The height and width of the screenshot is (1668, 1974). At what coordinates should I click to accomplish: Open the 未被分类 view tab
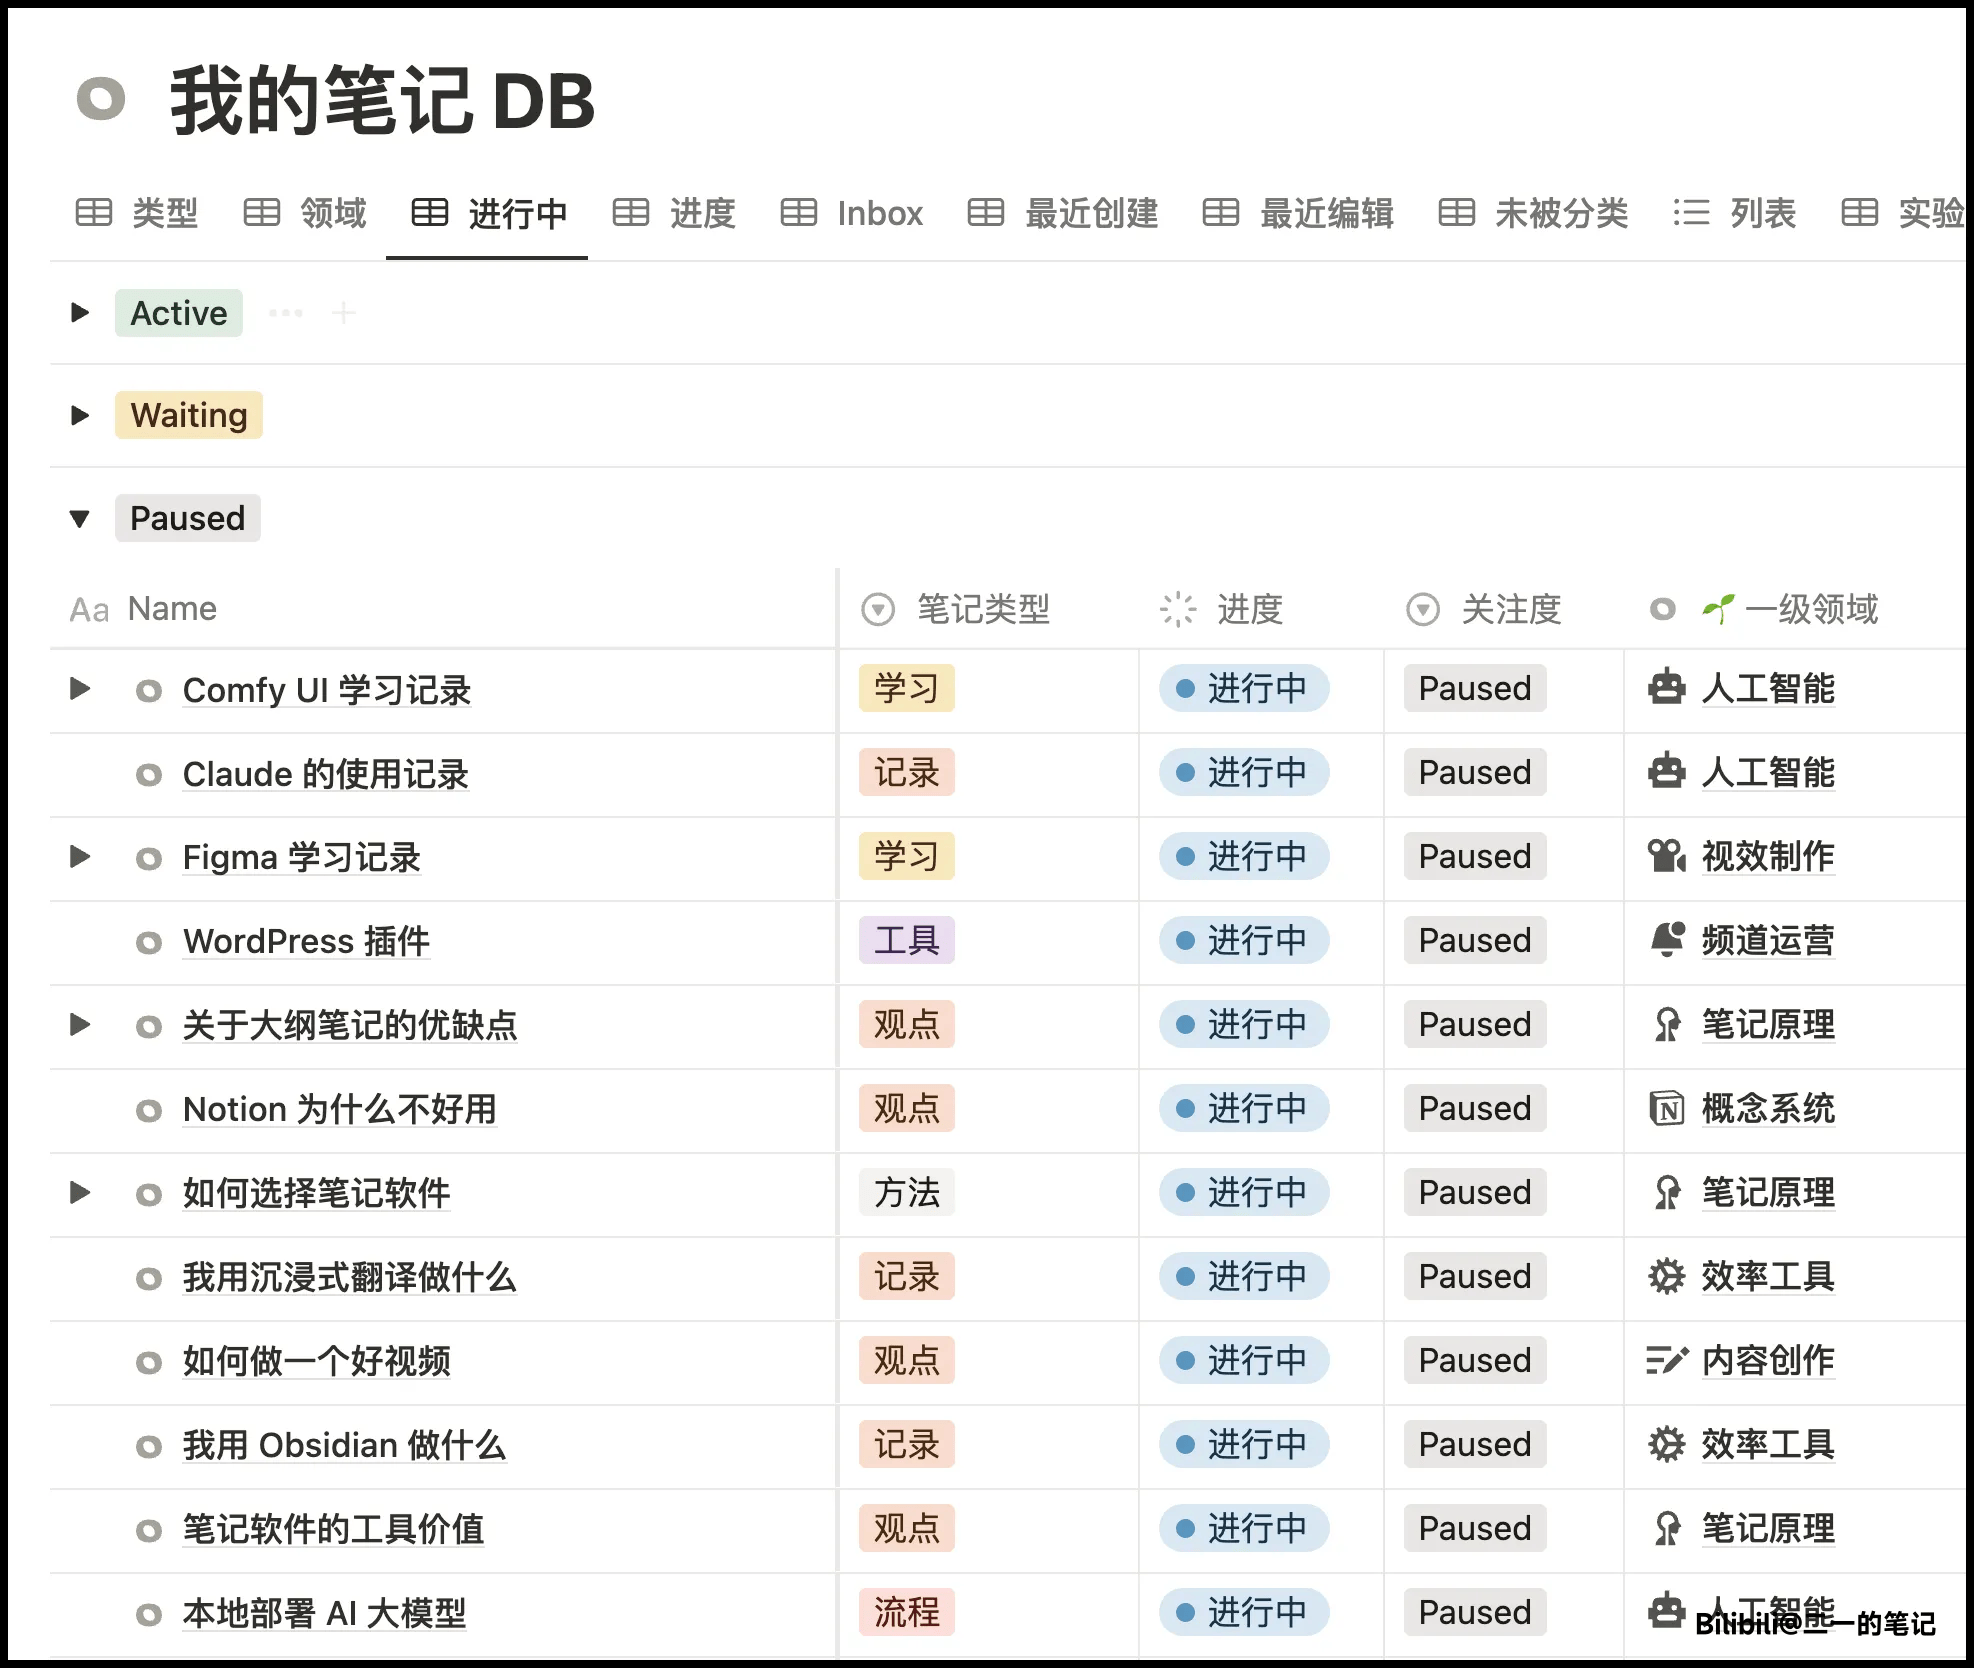point(1533,213)
